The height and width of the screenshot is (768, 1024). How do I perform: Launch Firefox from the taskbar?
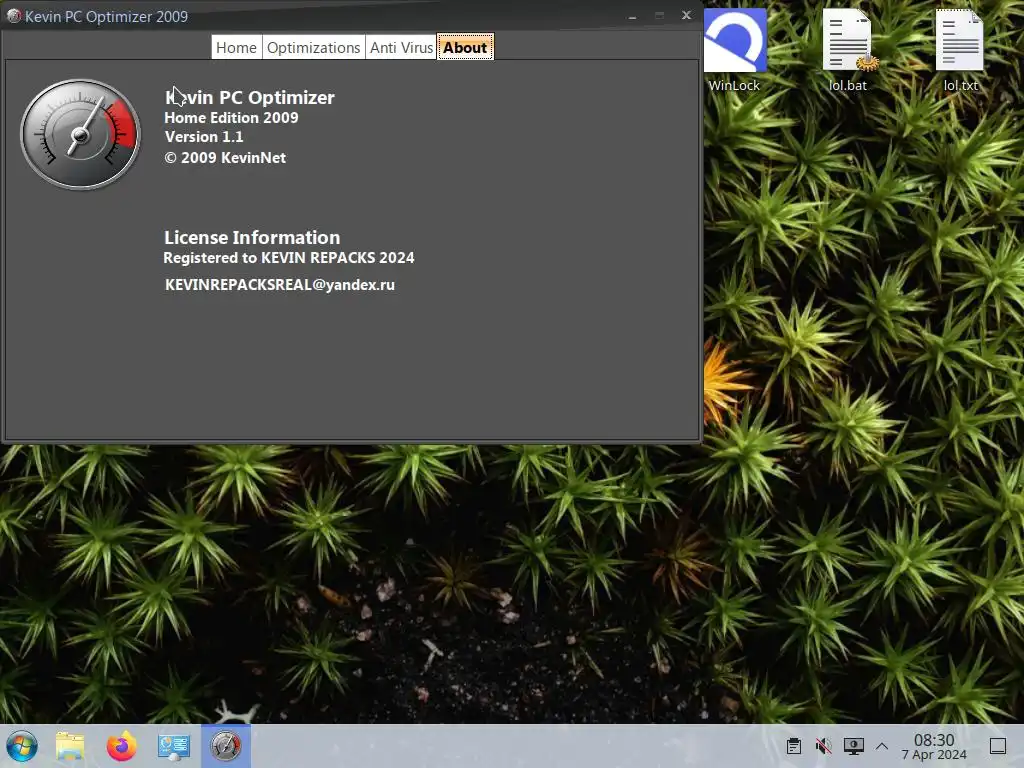click(x=121, y=746)
